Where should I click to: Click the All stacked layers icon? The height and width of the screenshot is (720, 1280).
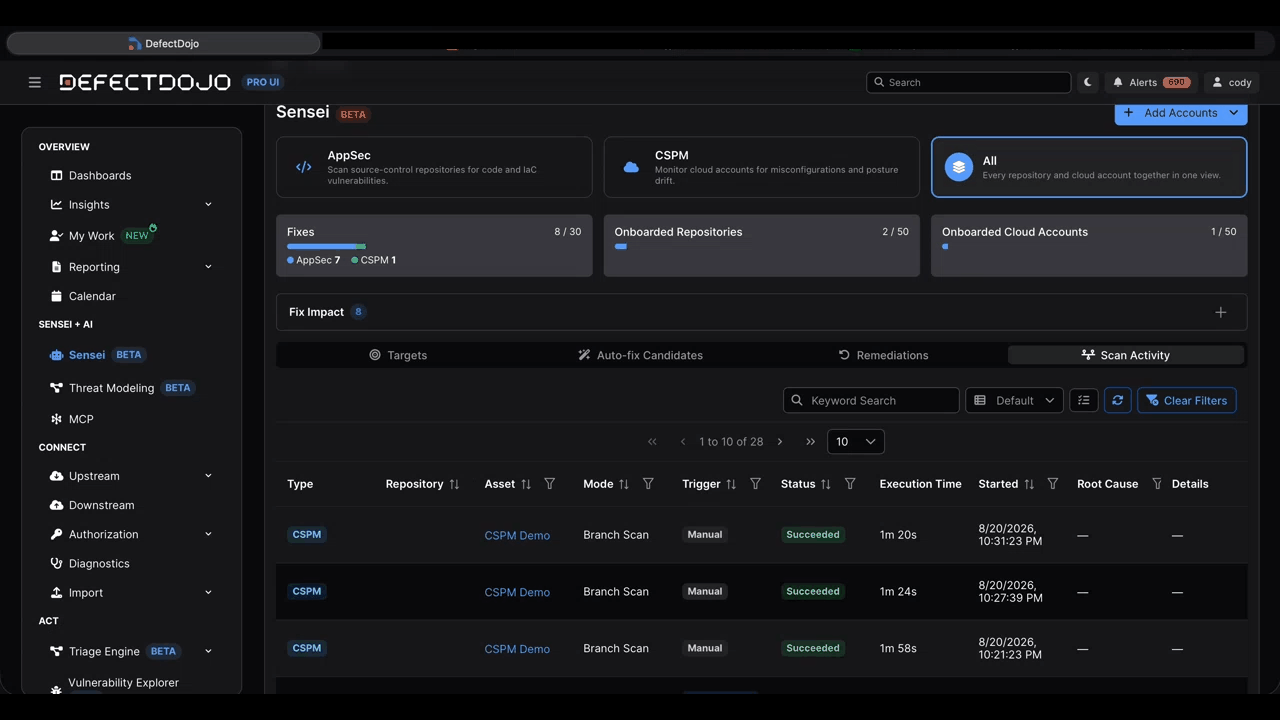click(x=959, y=167)
